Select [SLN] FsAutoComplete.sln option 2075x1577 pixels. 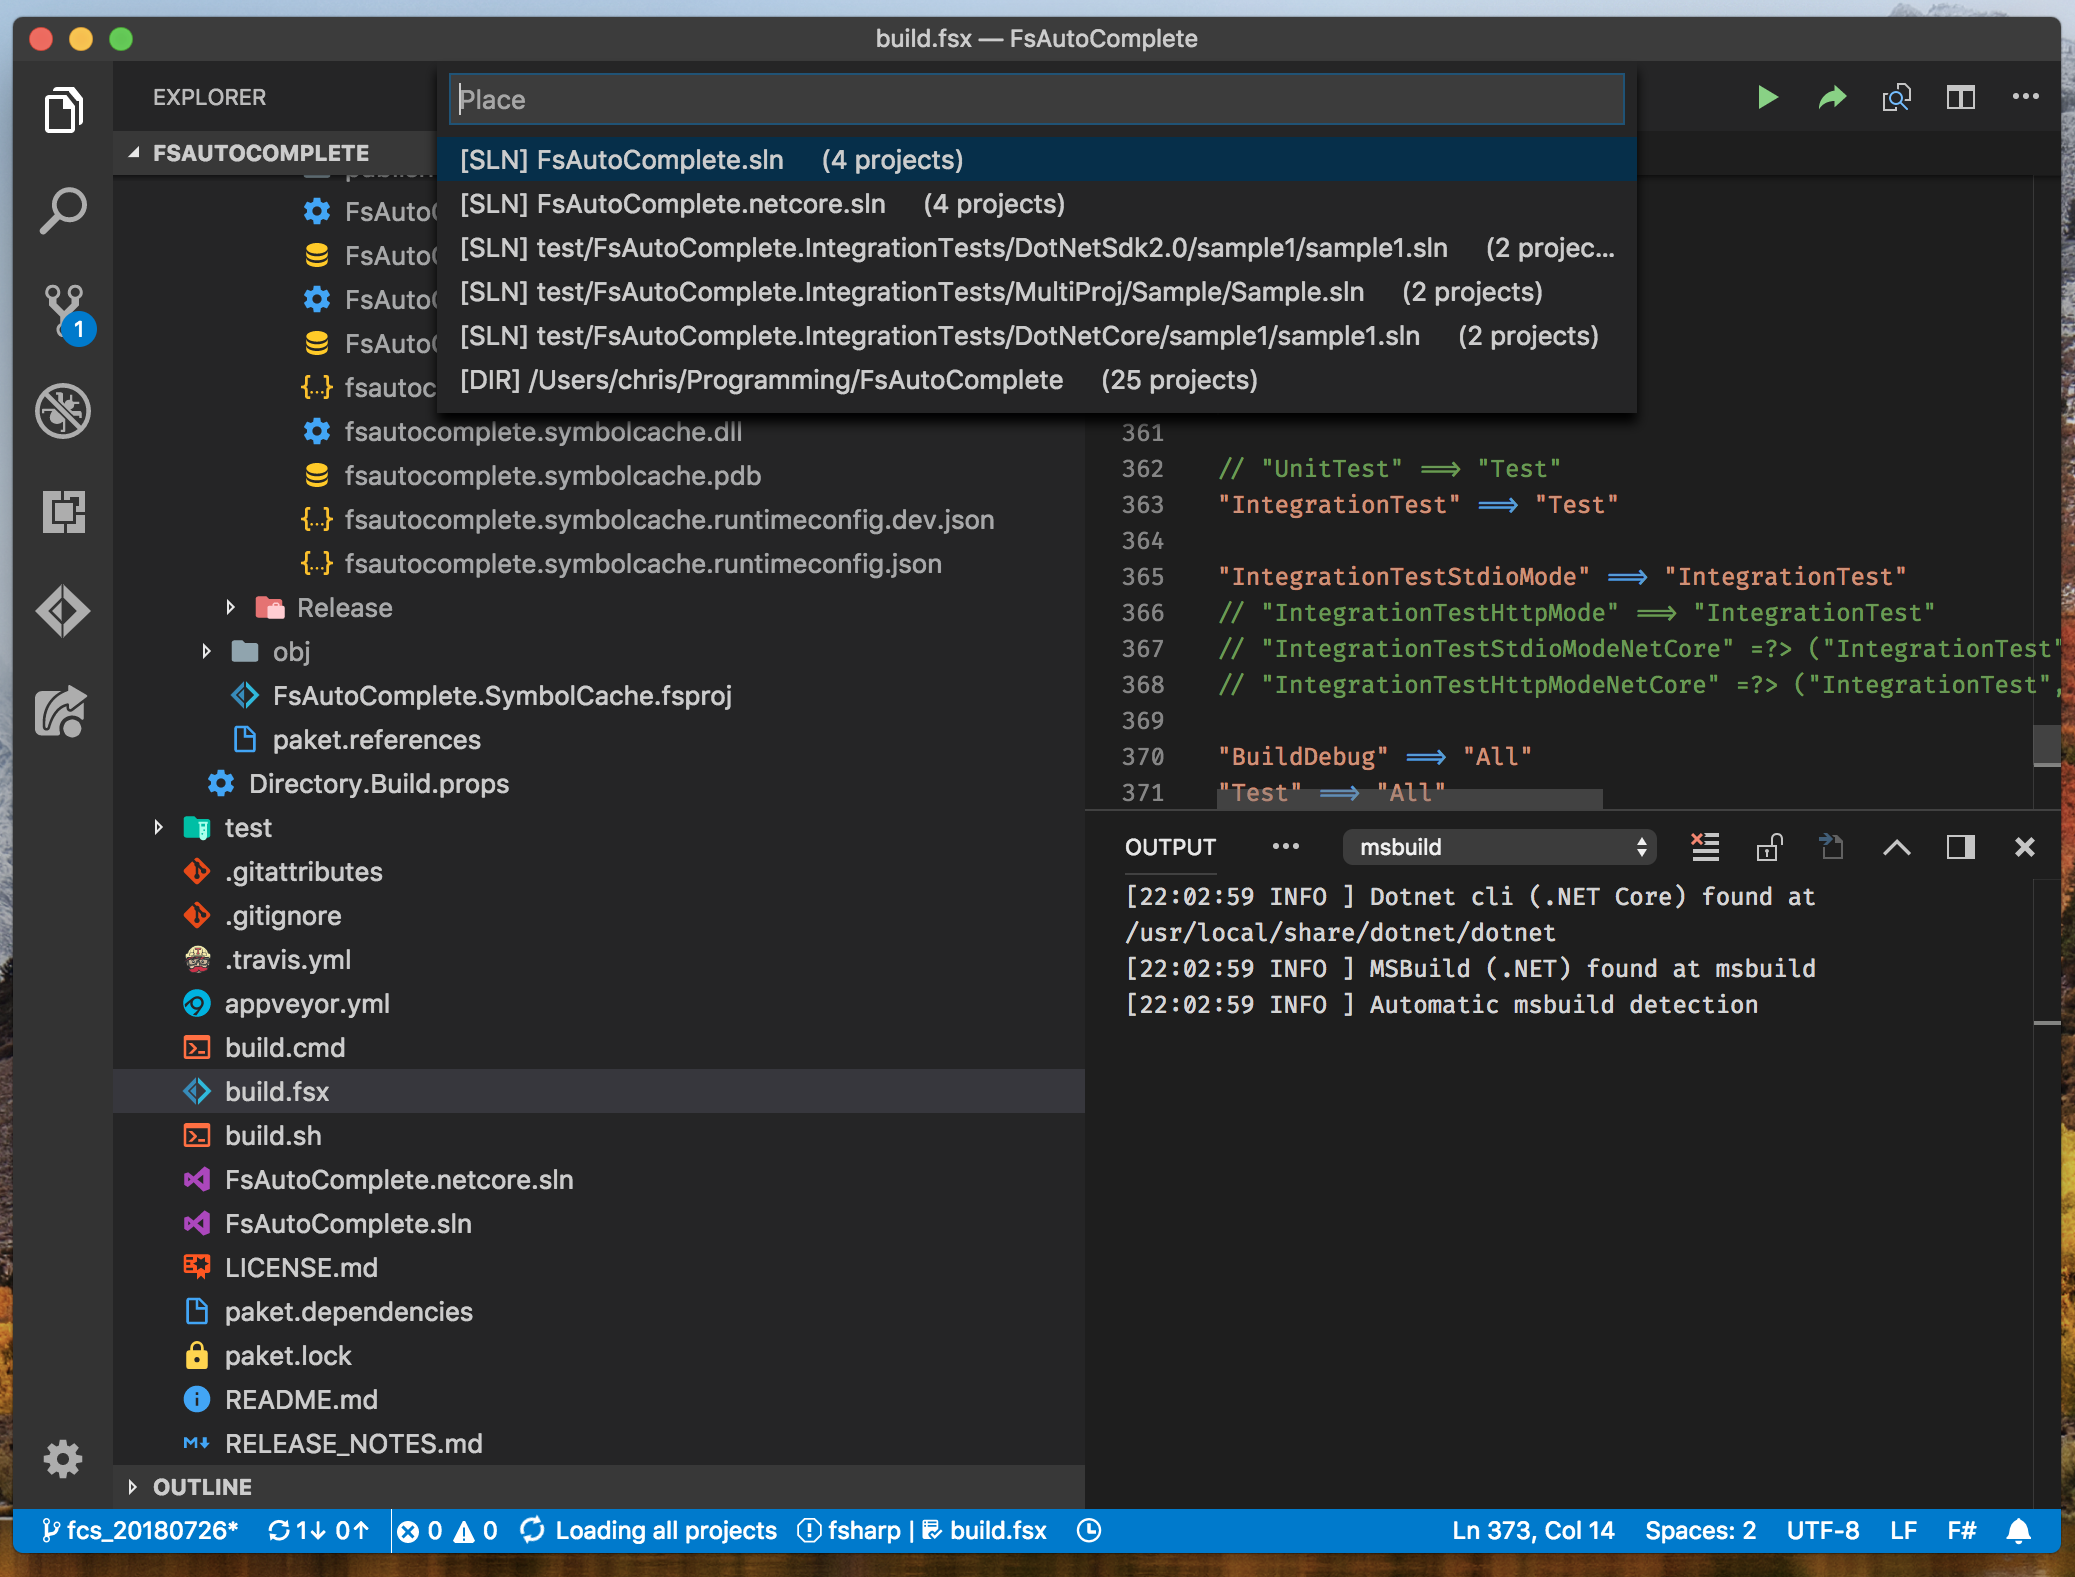point(1037,160)
